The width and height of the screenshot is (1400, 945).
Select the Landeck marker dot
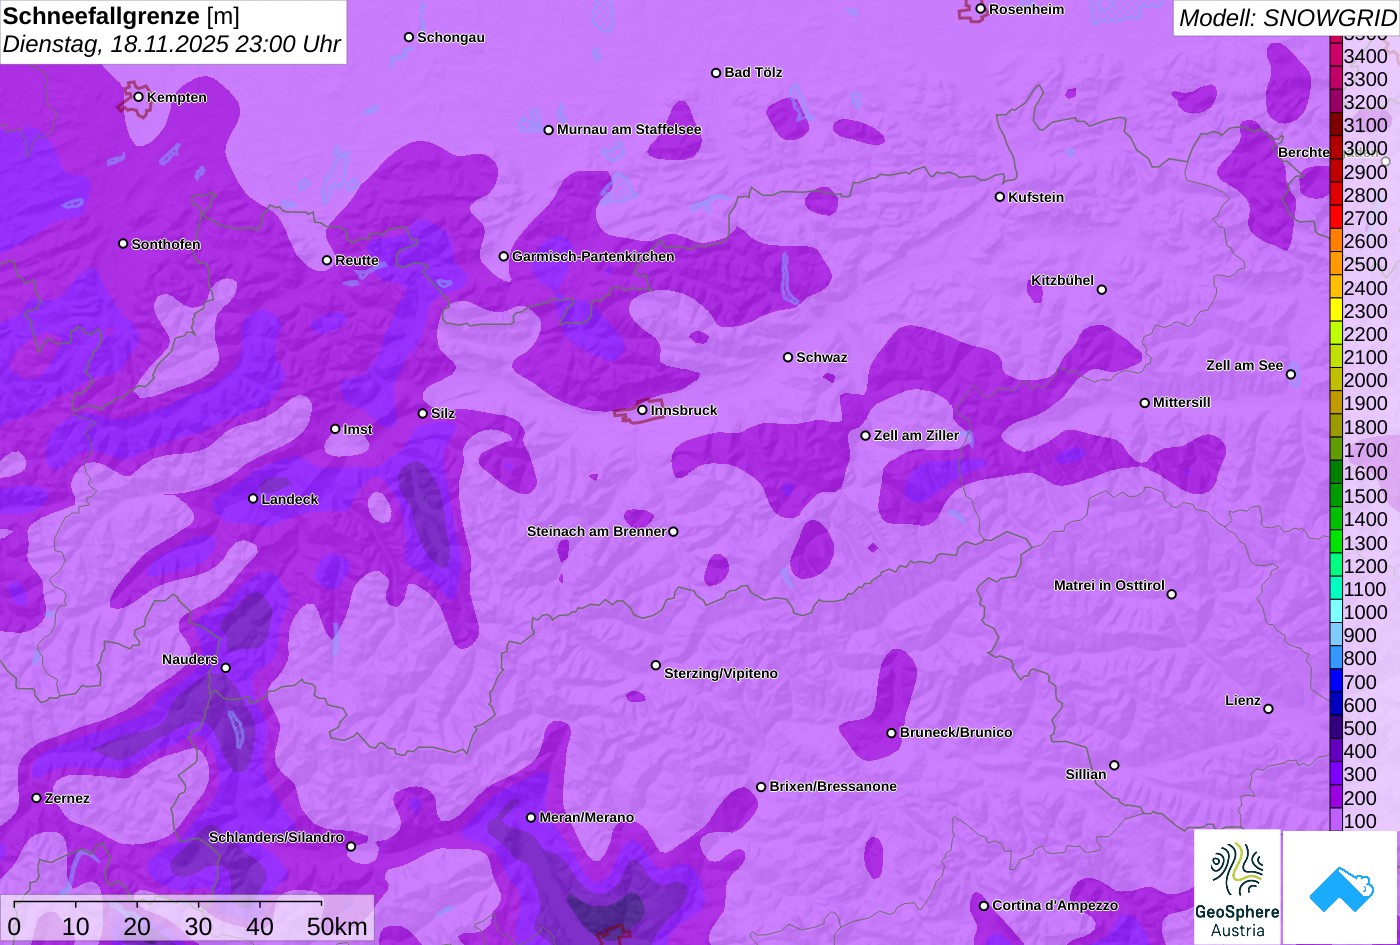(253, 499)
